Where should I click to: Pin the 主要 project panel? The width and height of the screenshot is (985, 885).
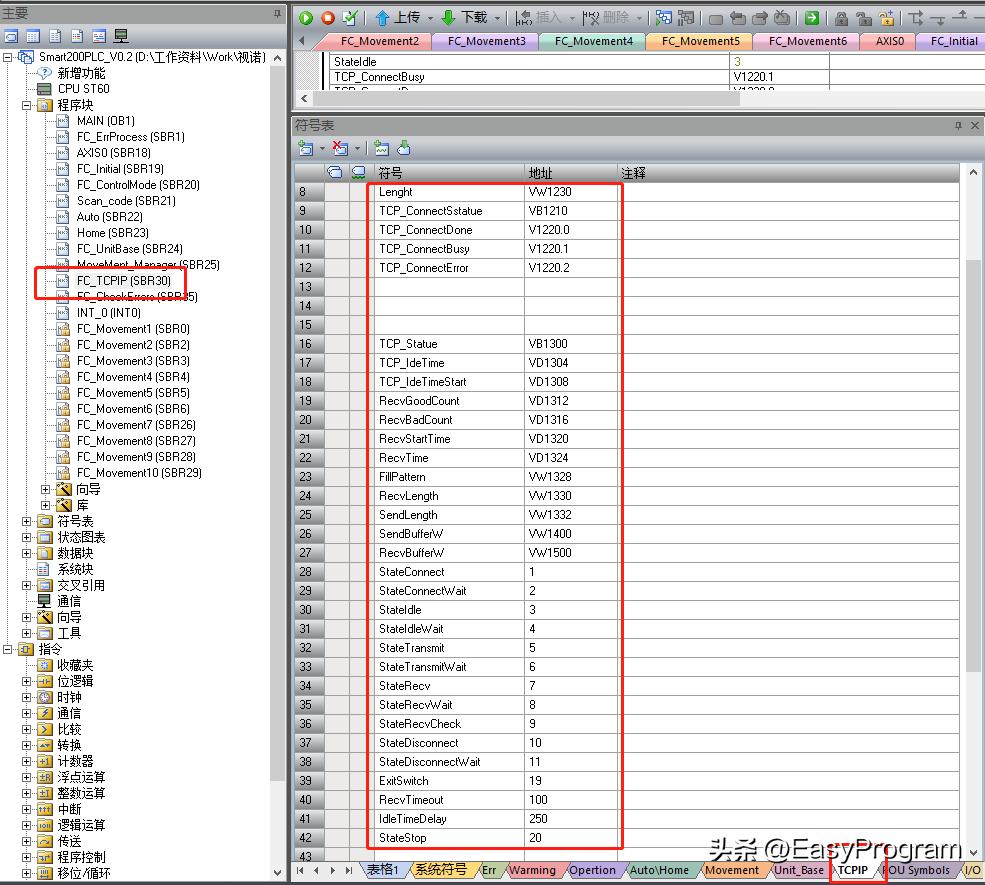coord(277,13)
